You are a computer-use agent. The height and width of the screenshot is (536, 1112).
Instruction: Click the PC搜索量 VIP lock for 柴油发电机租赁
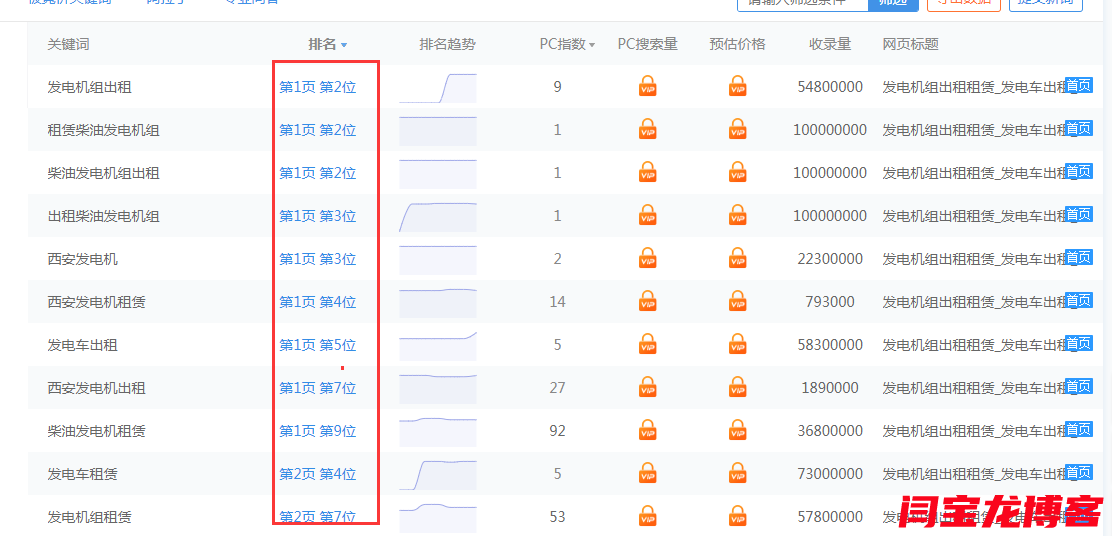[x=647, y=430]
